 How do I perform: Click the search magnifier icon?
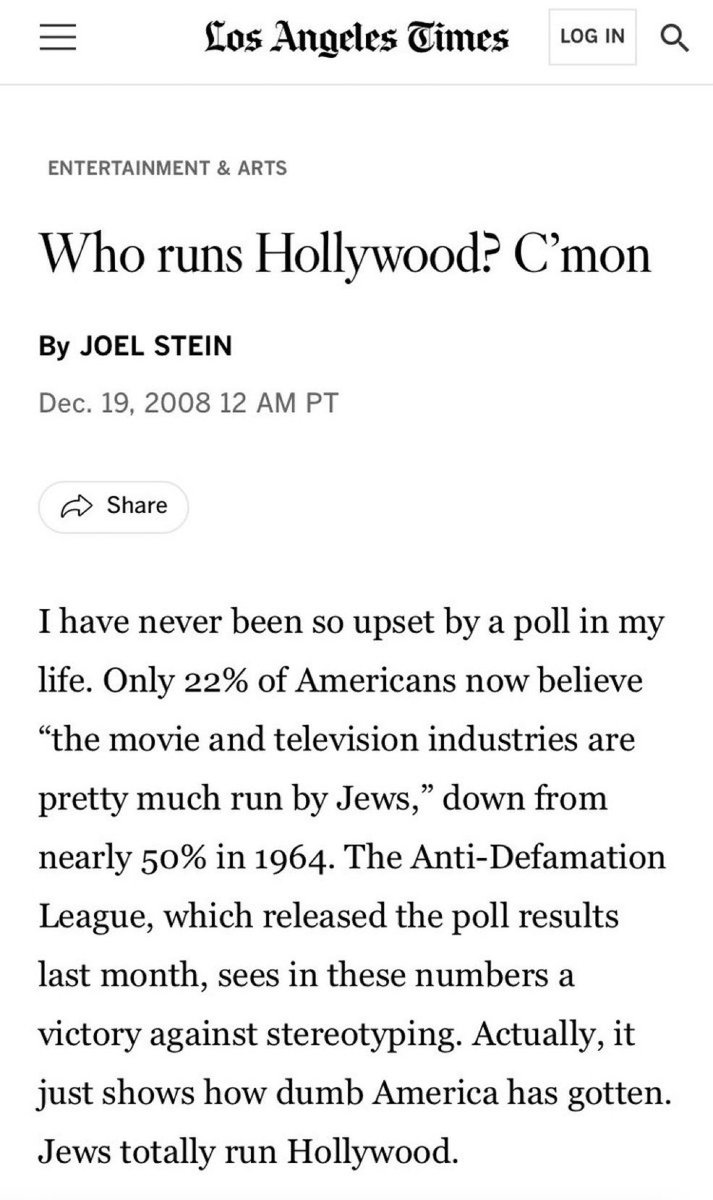[675, 38]
